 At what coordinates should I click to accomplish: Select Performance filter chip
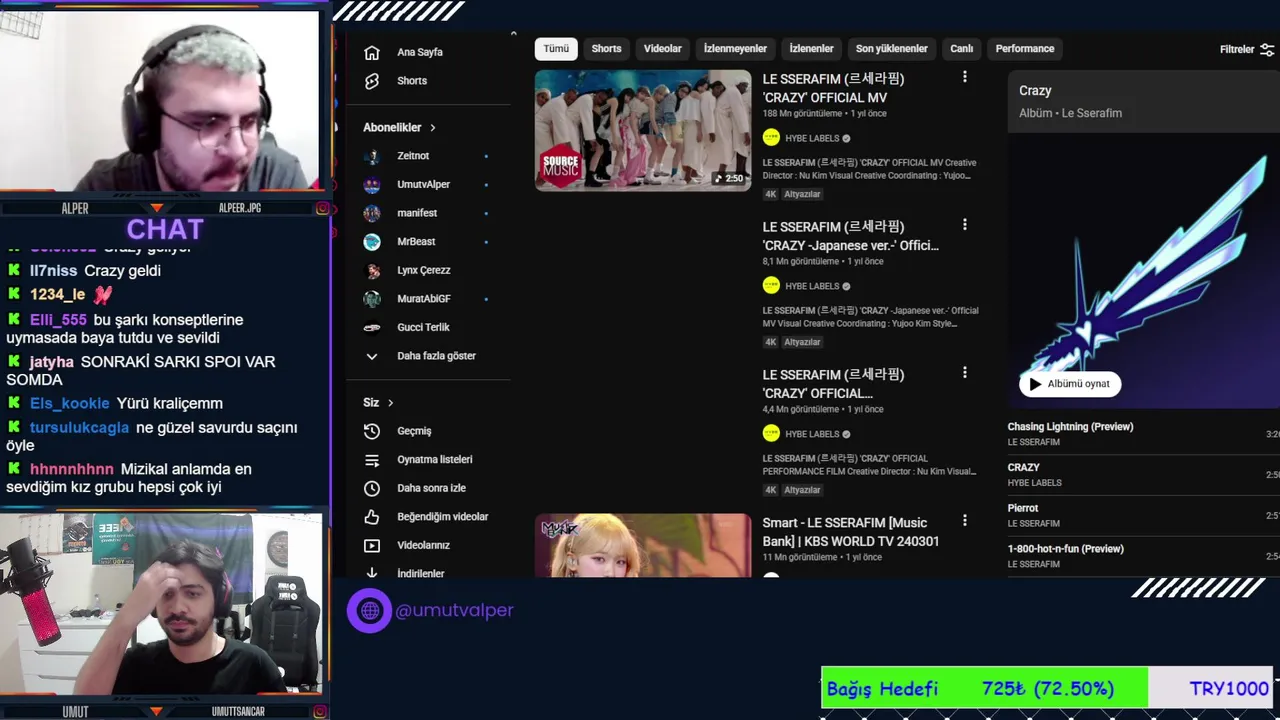[1025, 49]
